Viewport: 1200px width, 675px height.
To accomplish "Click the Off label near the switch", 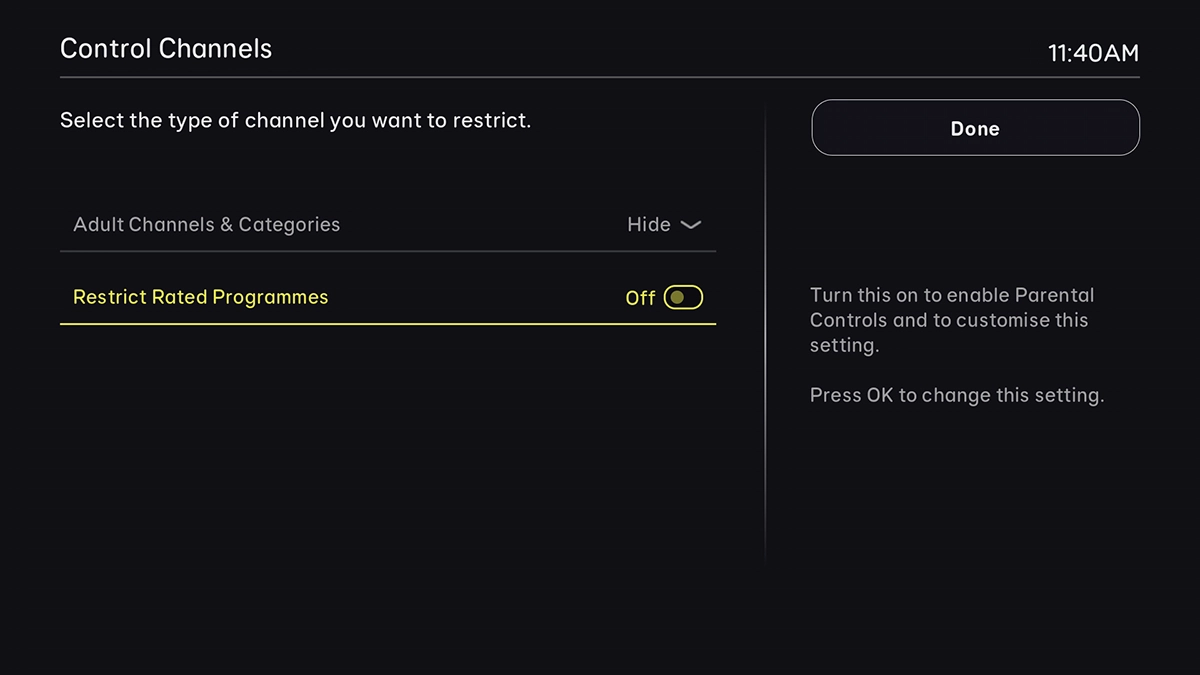I will pyautogui.click(x=639, y=297).
